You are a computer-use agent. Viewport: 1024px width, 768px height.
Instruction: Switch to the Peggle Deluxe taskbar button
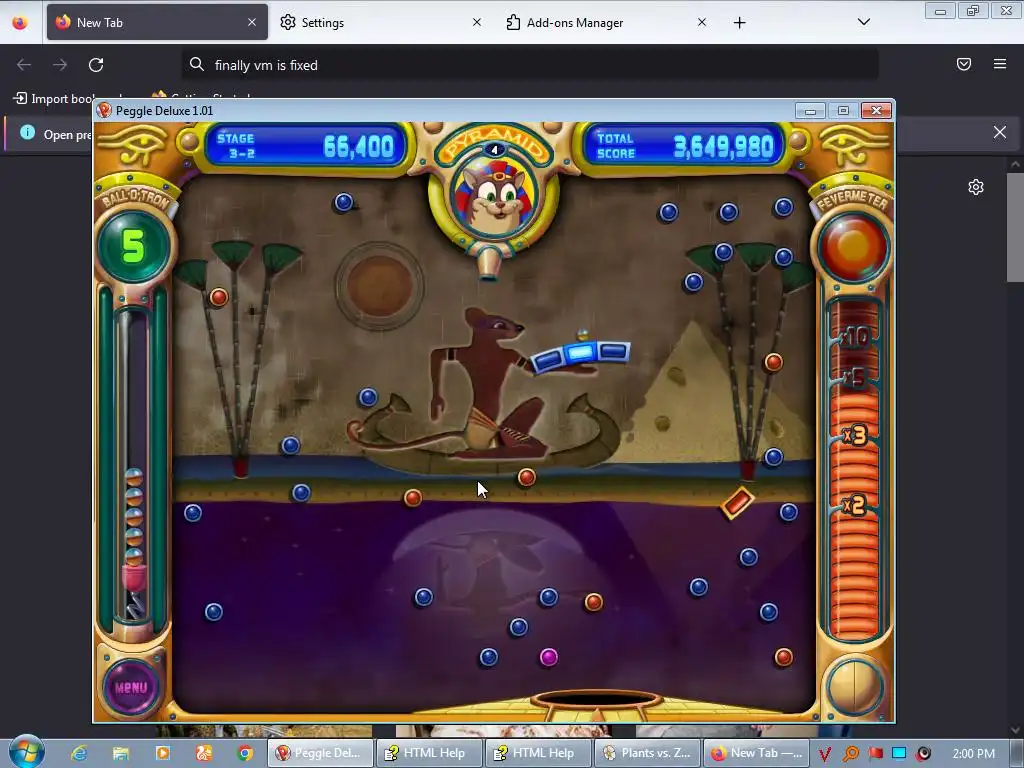(x=320, y=753)
